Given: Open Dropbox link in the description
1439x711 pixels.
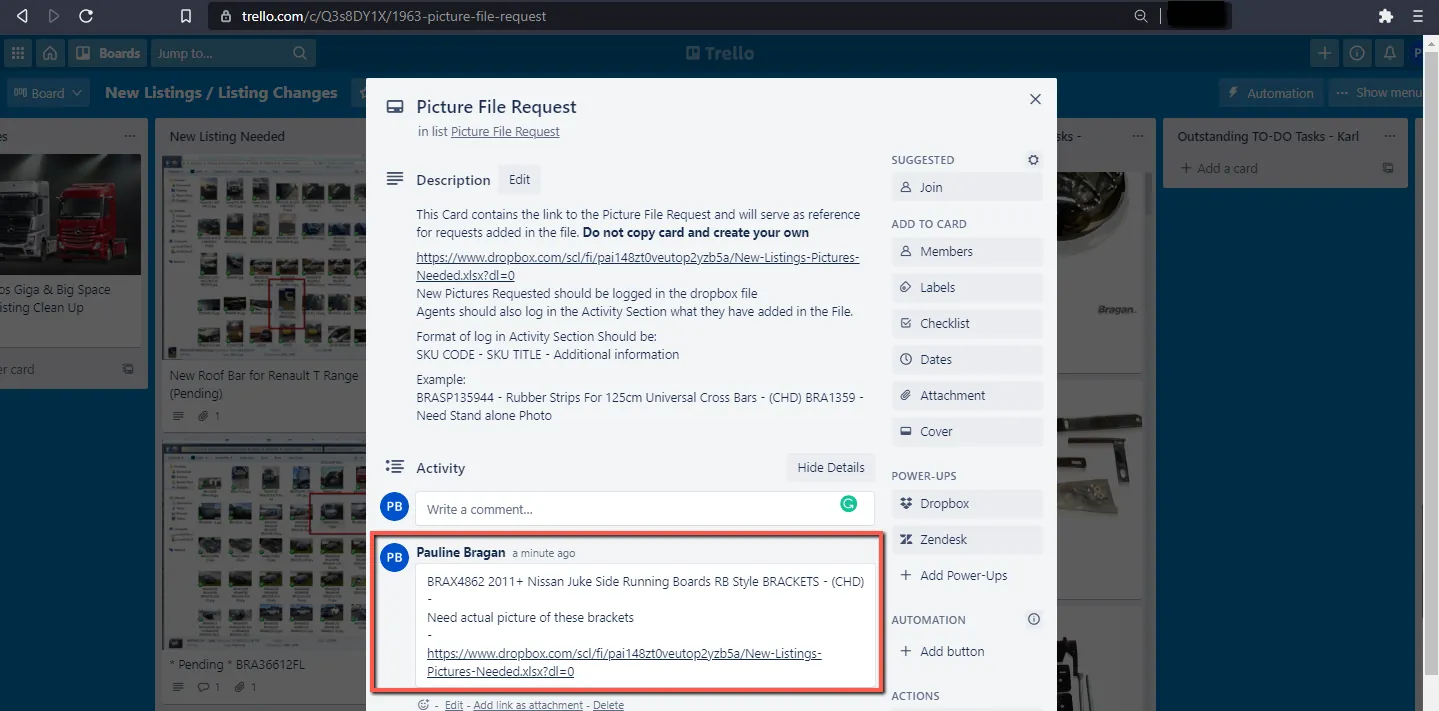Looking at the screenshot, I should tap(638, 266).
